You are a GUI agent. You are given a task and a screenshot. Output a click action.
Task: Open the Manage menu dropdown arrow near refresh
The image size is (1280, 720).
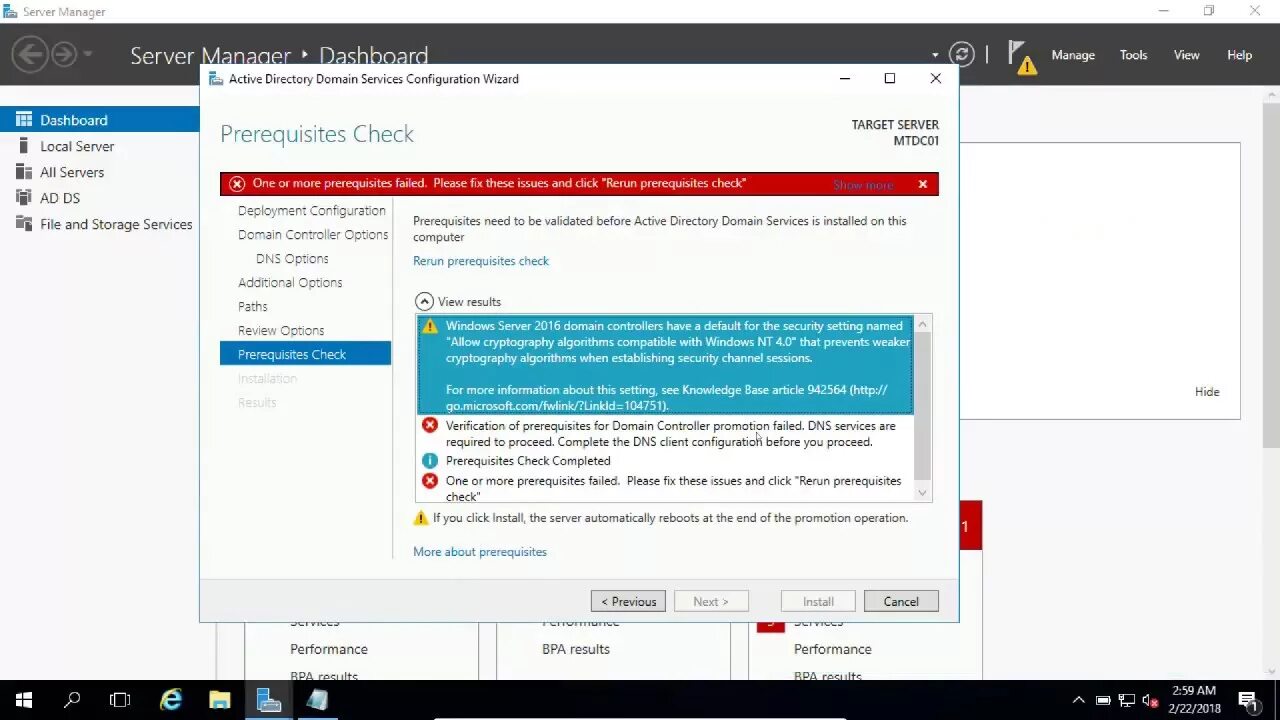tap(935, 55)
